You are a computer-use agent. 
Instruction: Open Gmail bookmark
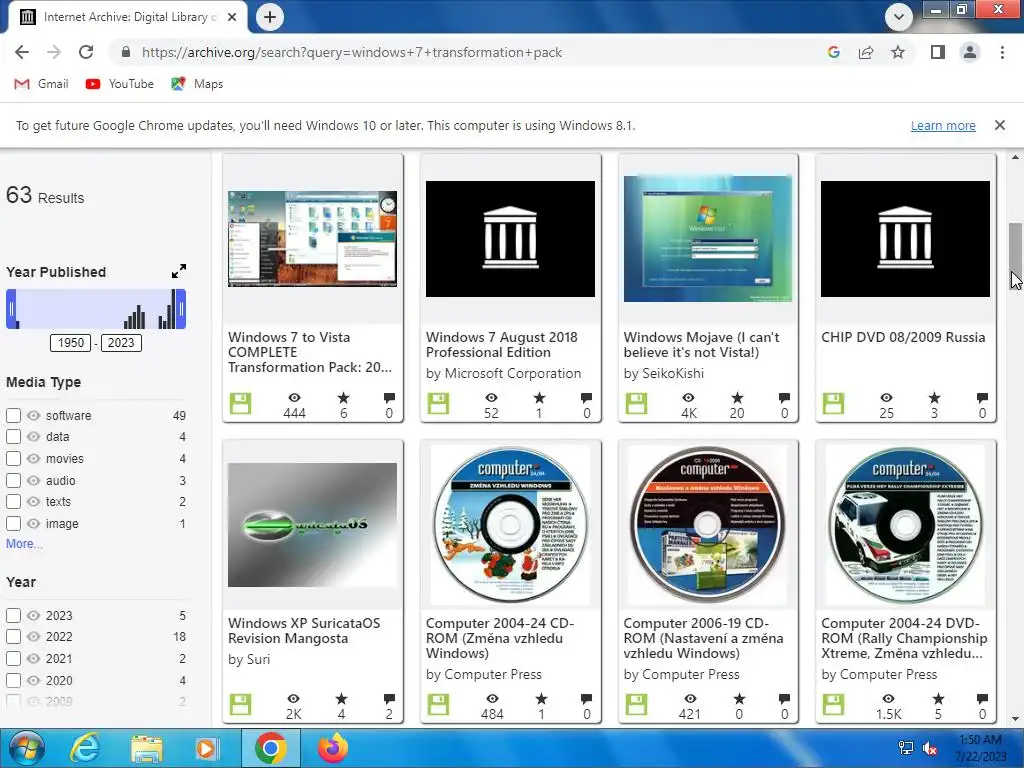(41, 84)
